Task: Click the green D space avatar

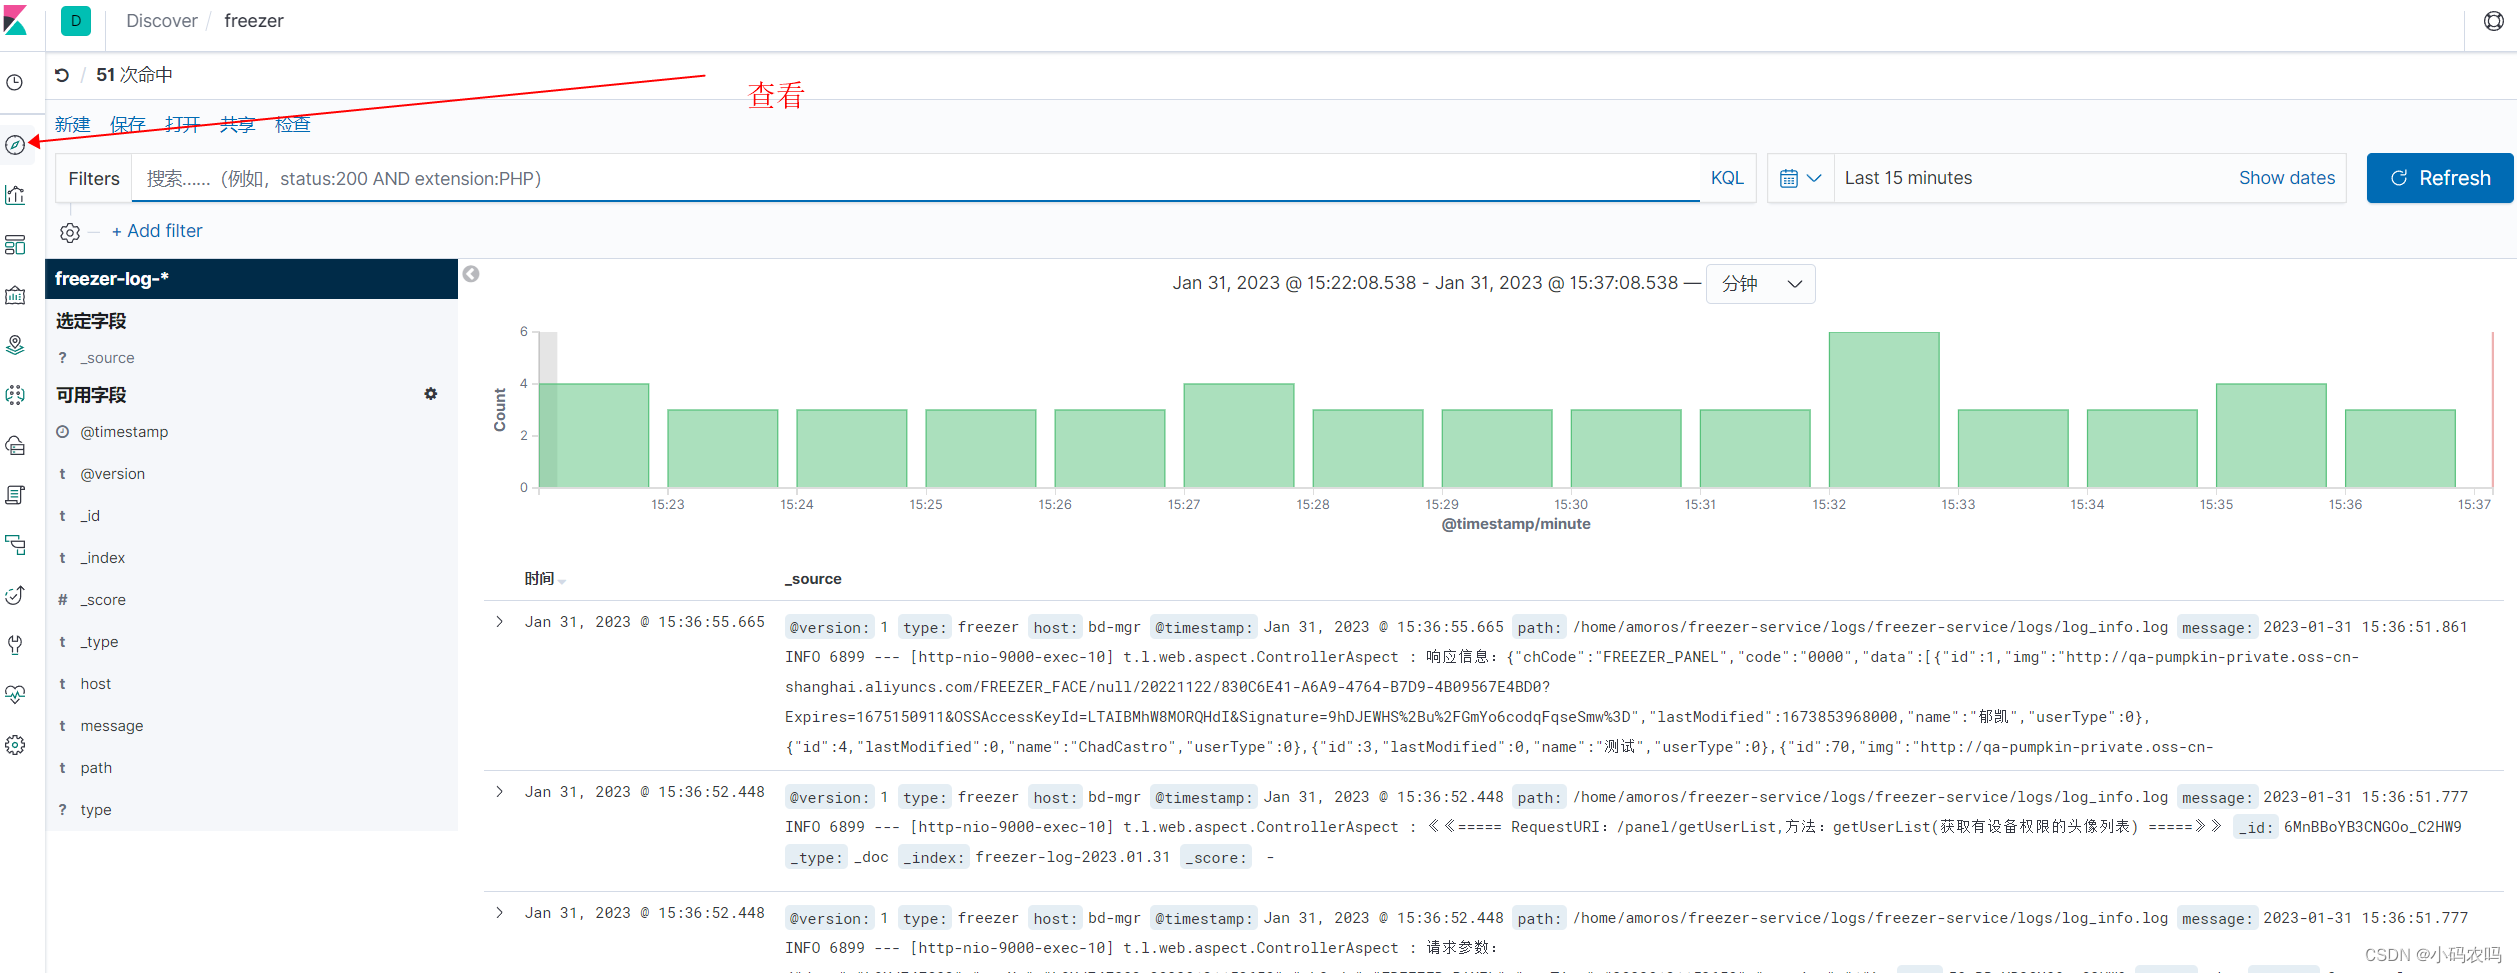Action: [x=76, y=21]
